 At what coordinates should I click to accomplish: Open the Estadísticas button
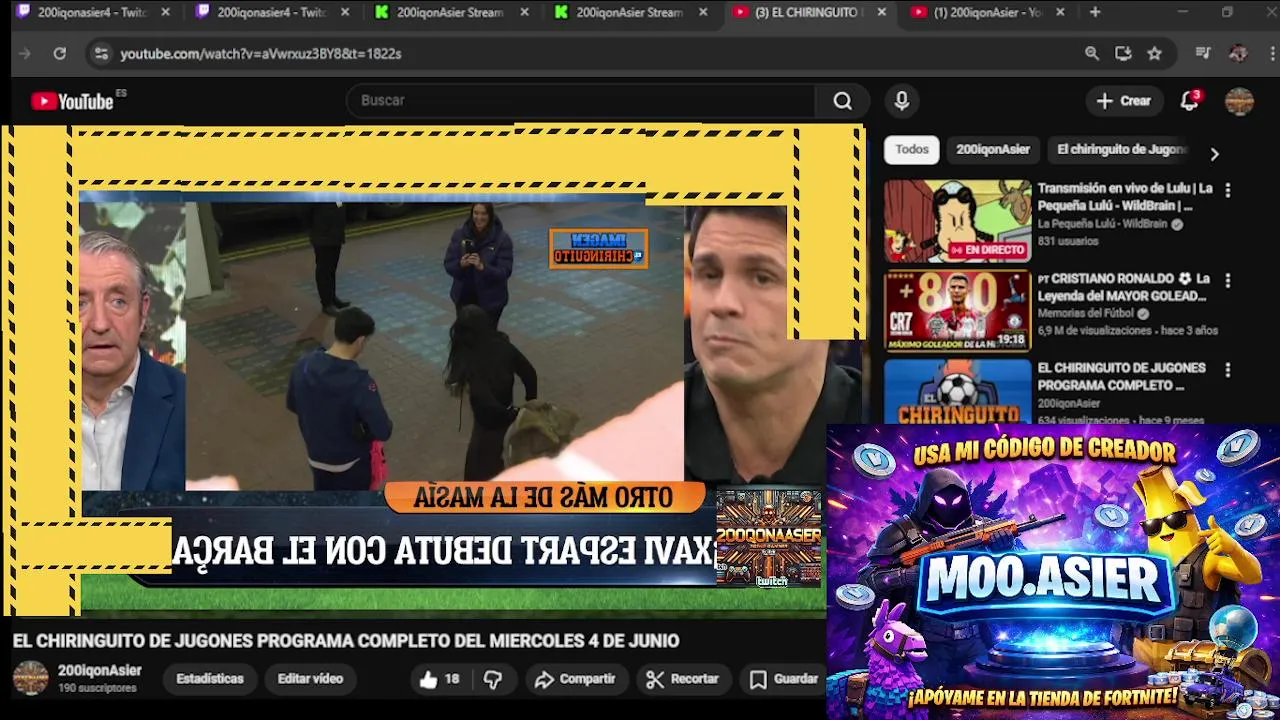point(210,679)
